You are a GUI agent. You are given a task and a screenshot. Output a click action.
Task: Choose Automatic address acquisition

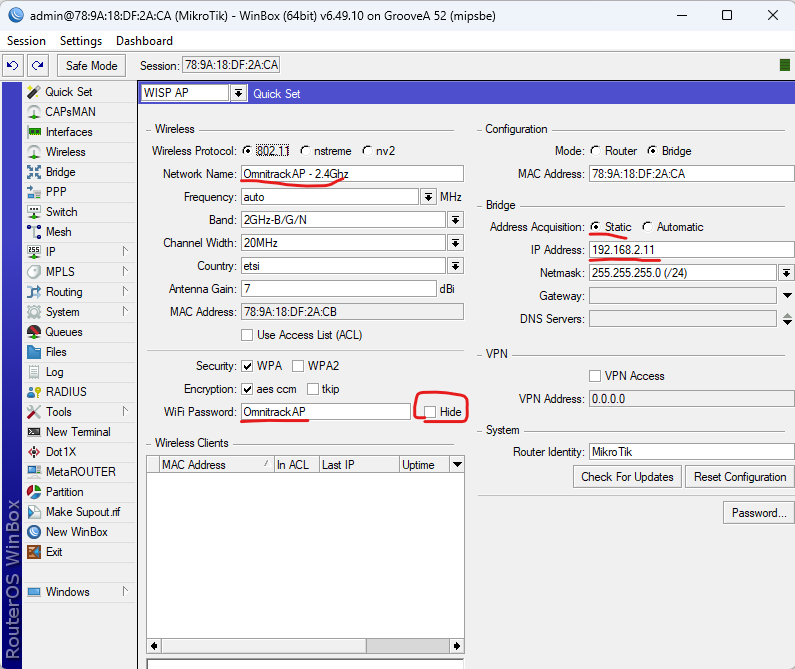click(x=648, y=227)
